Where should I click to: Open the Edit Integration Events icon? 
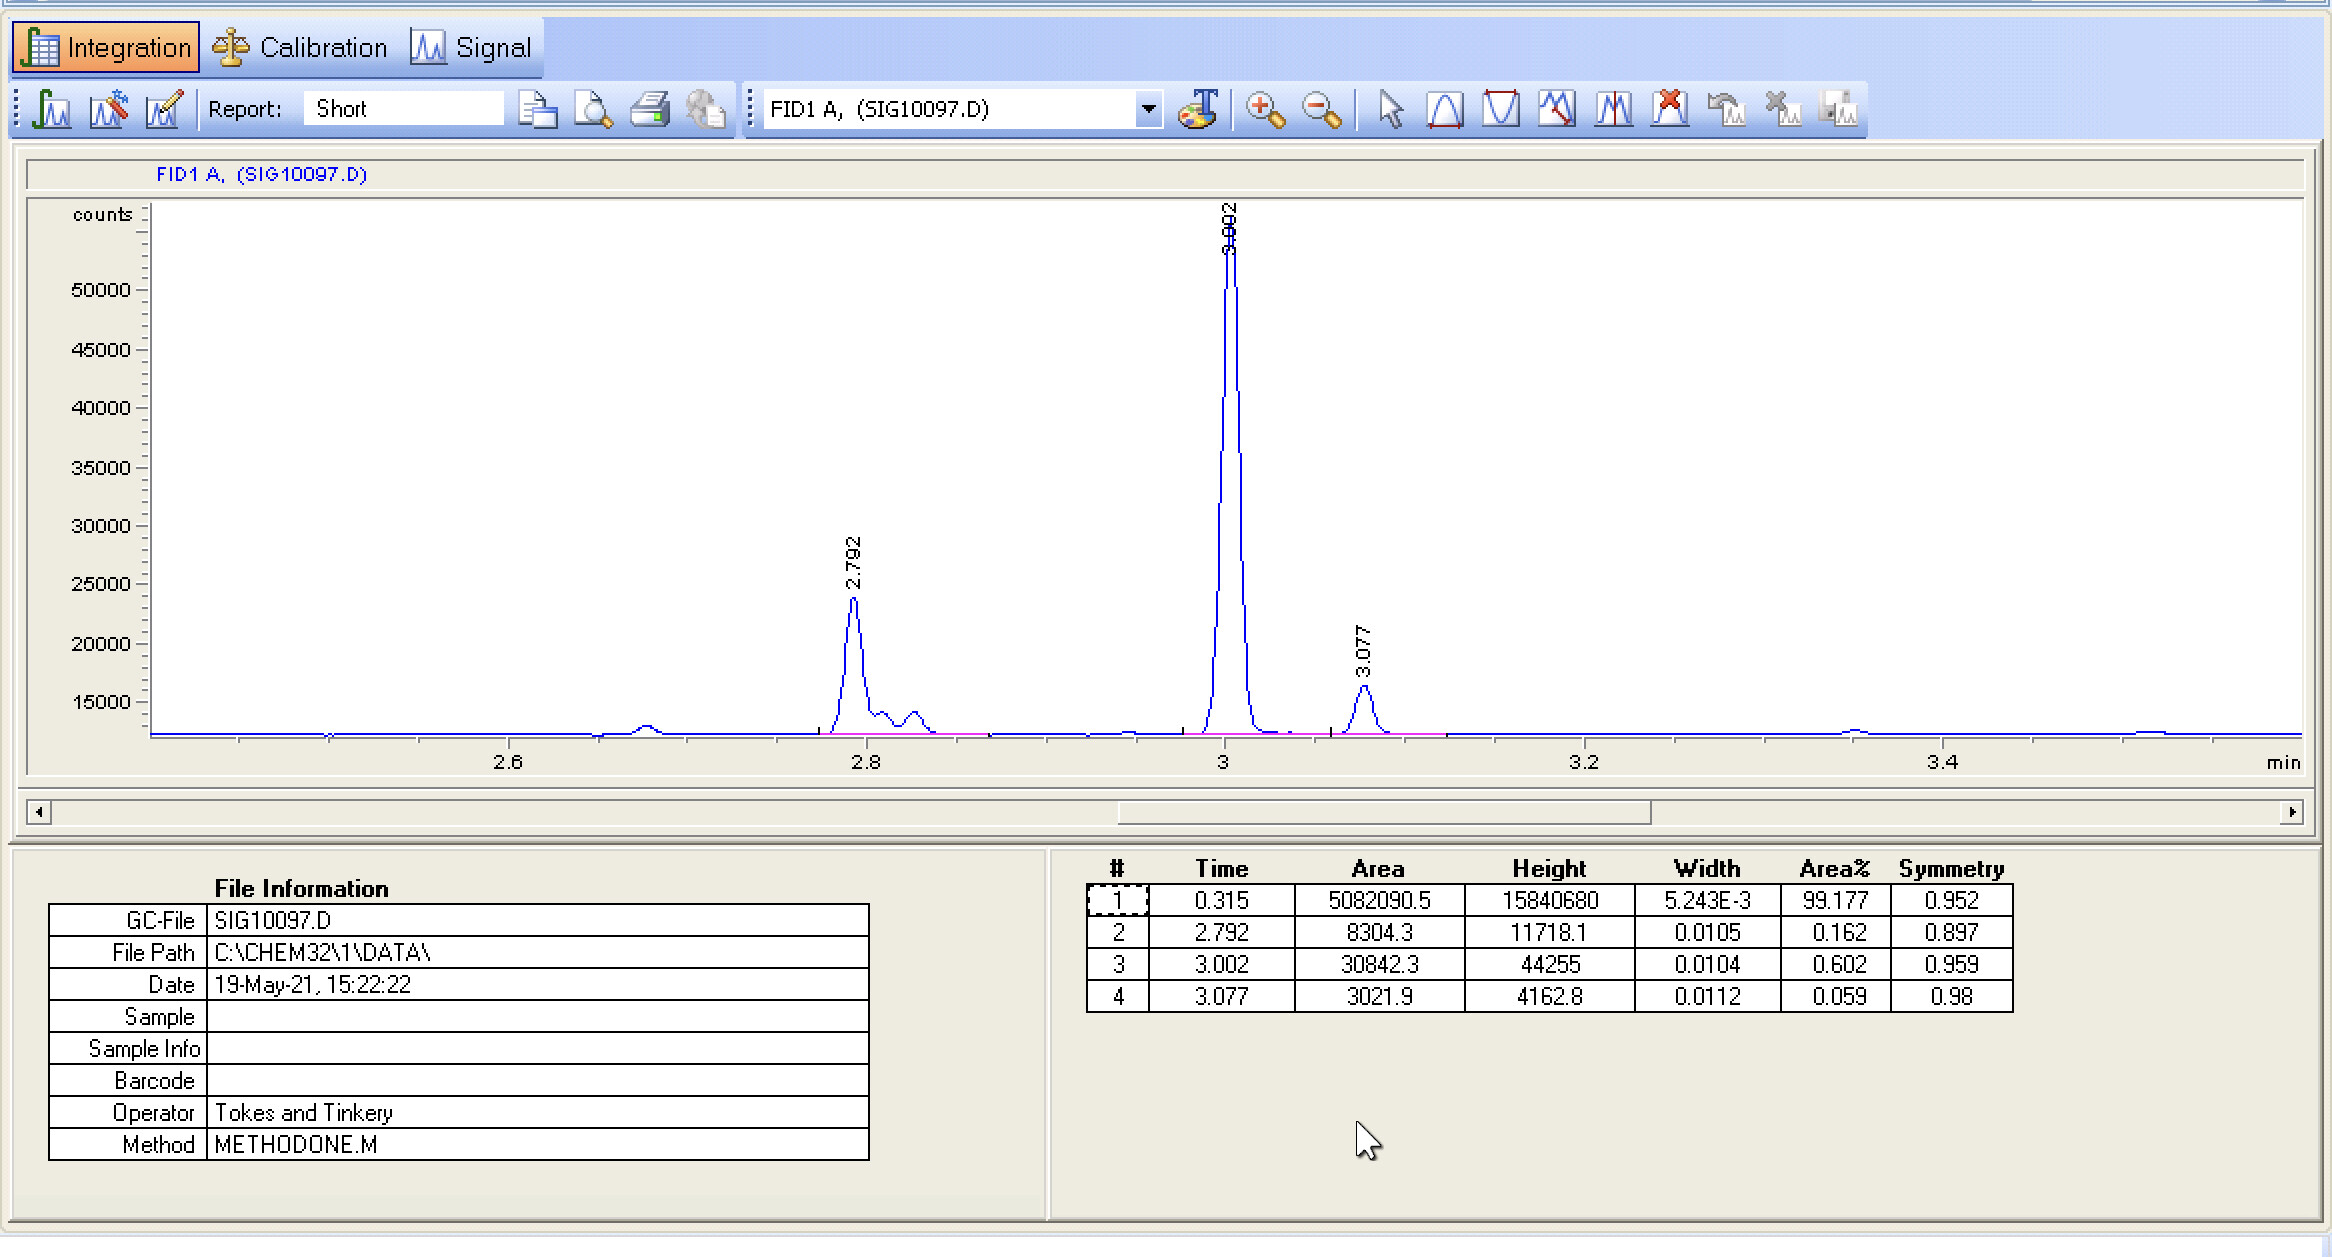164,109
